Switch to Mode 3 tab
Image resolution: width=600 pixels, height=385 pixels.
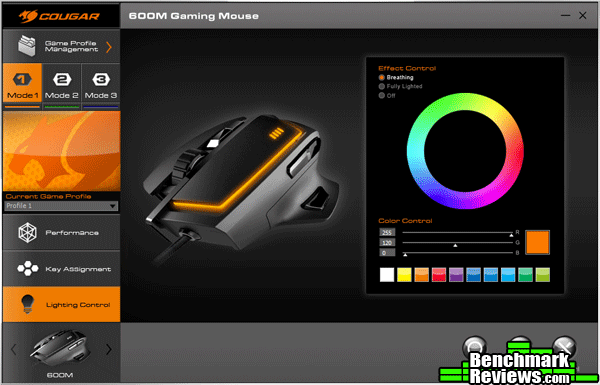(101, 83)
